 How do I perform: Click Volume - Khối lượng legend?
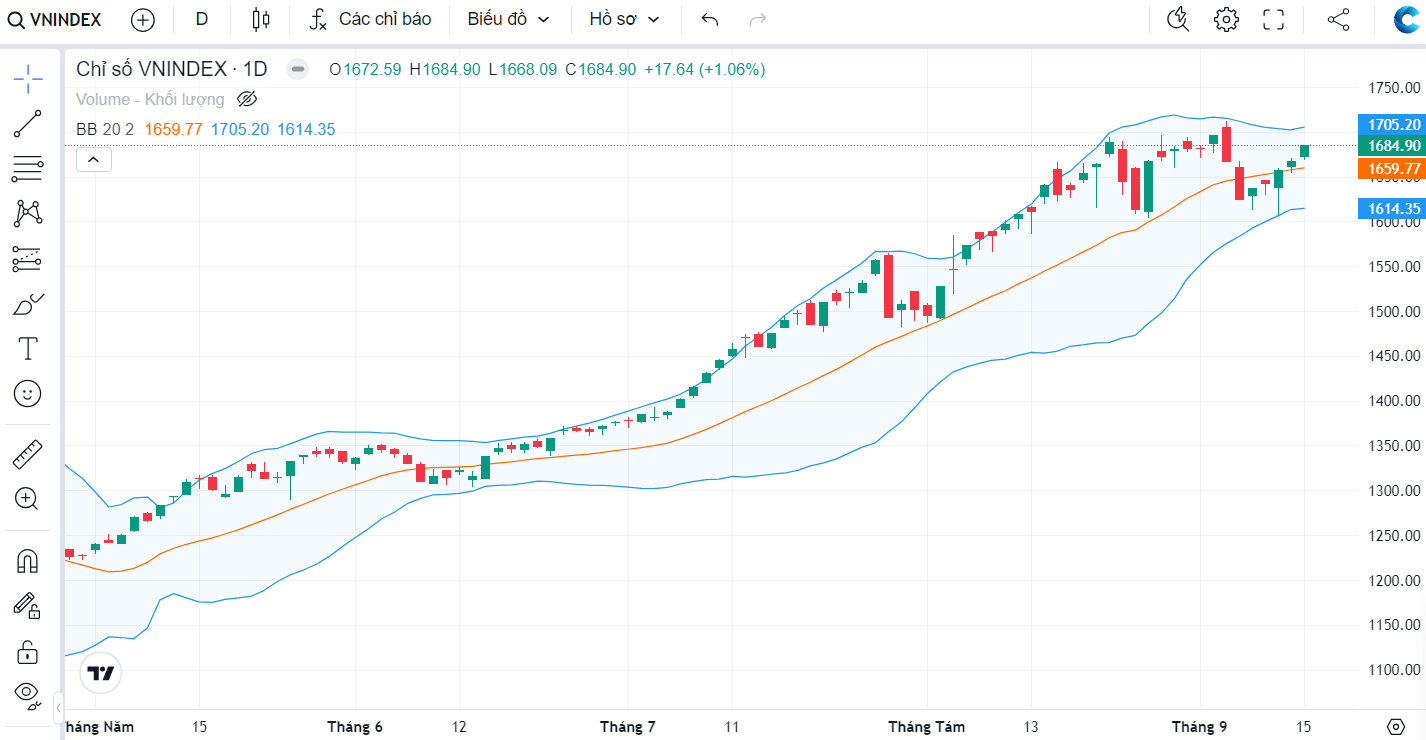pos(150,99)
